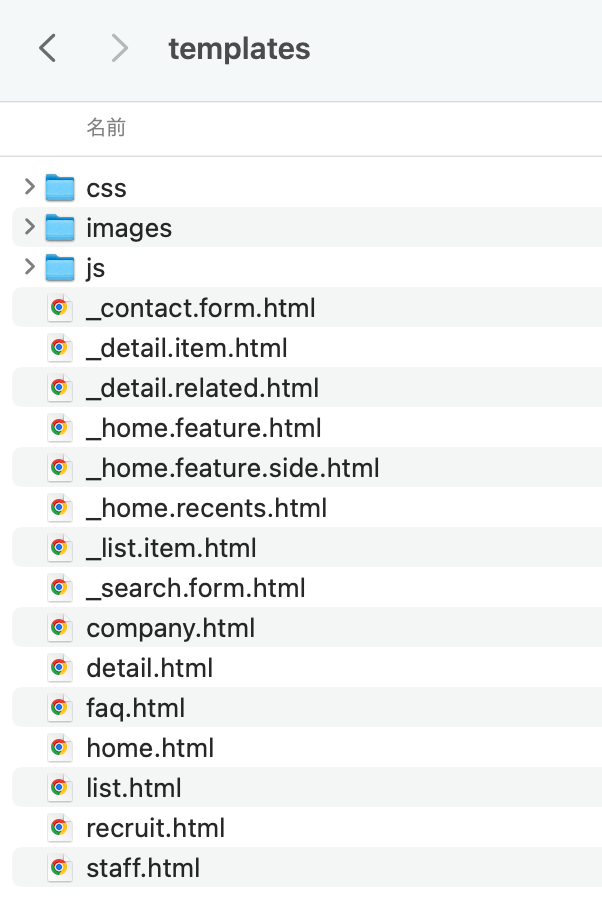Click the Chrome icon beside staff.html
This screenshot has width=602, height=919.
(x=59, y=868)
